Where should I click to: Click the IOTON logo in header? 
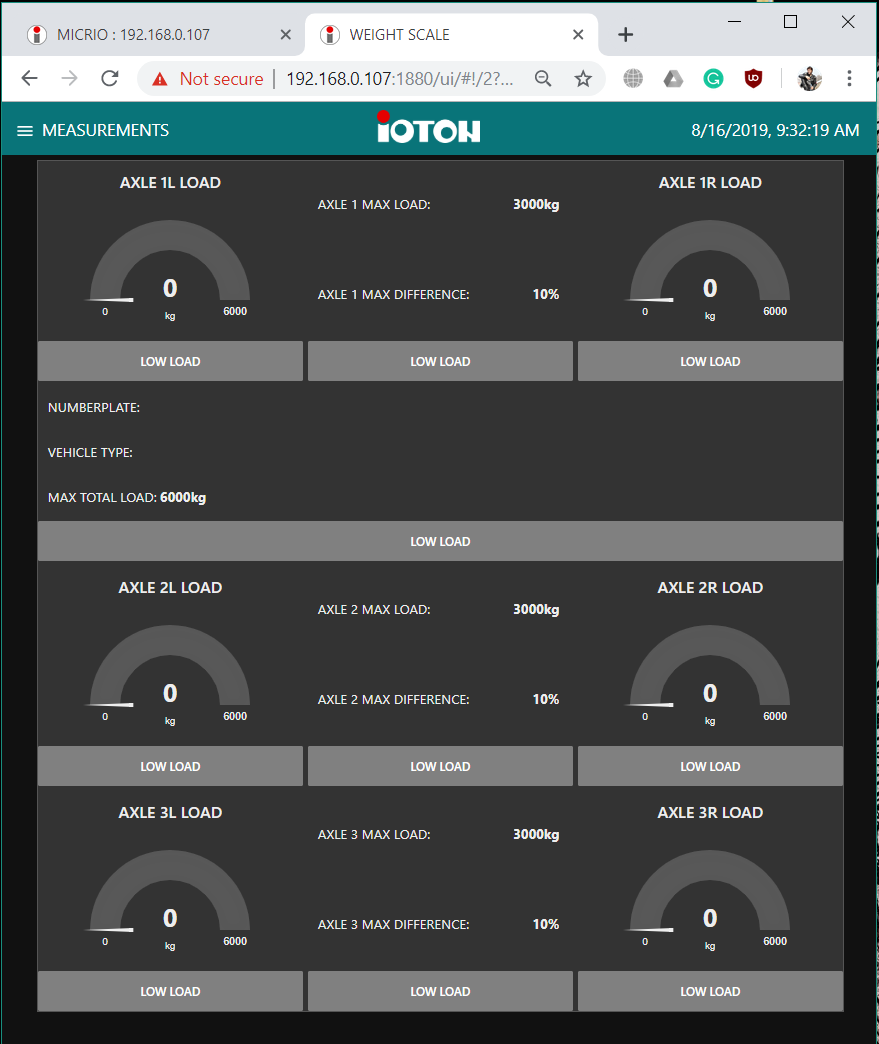[428, 127]
